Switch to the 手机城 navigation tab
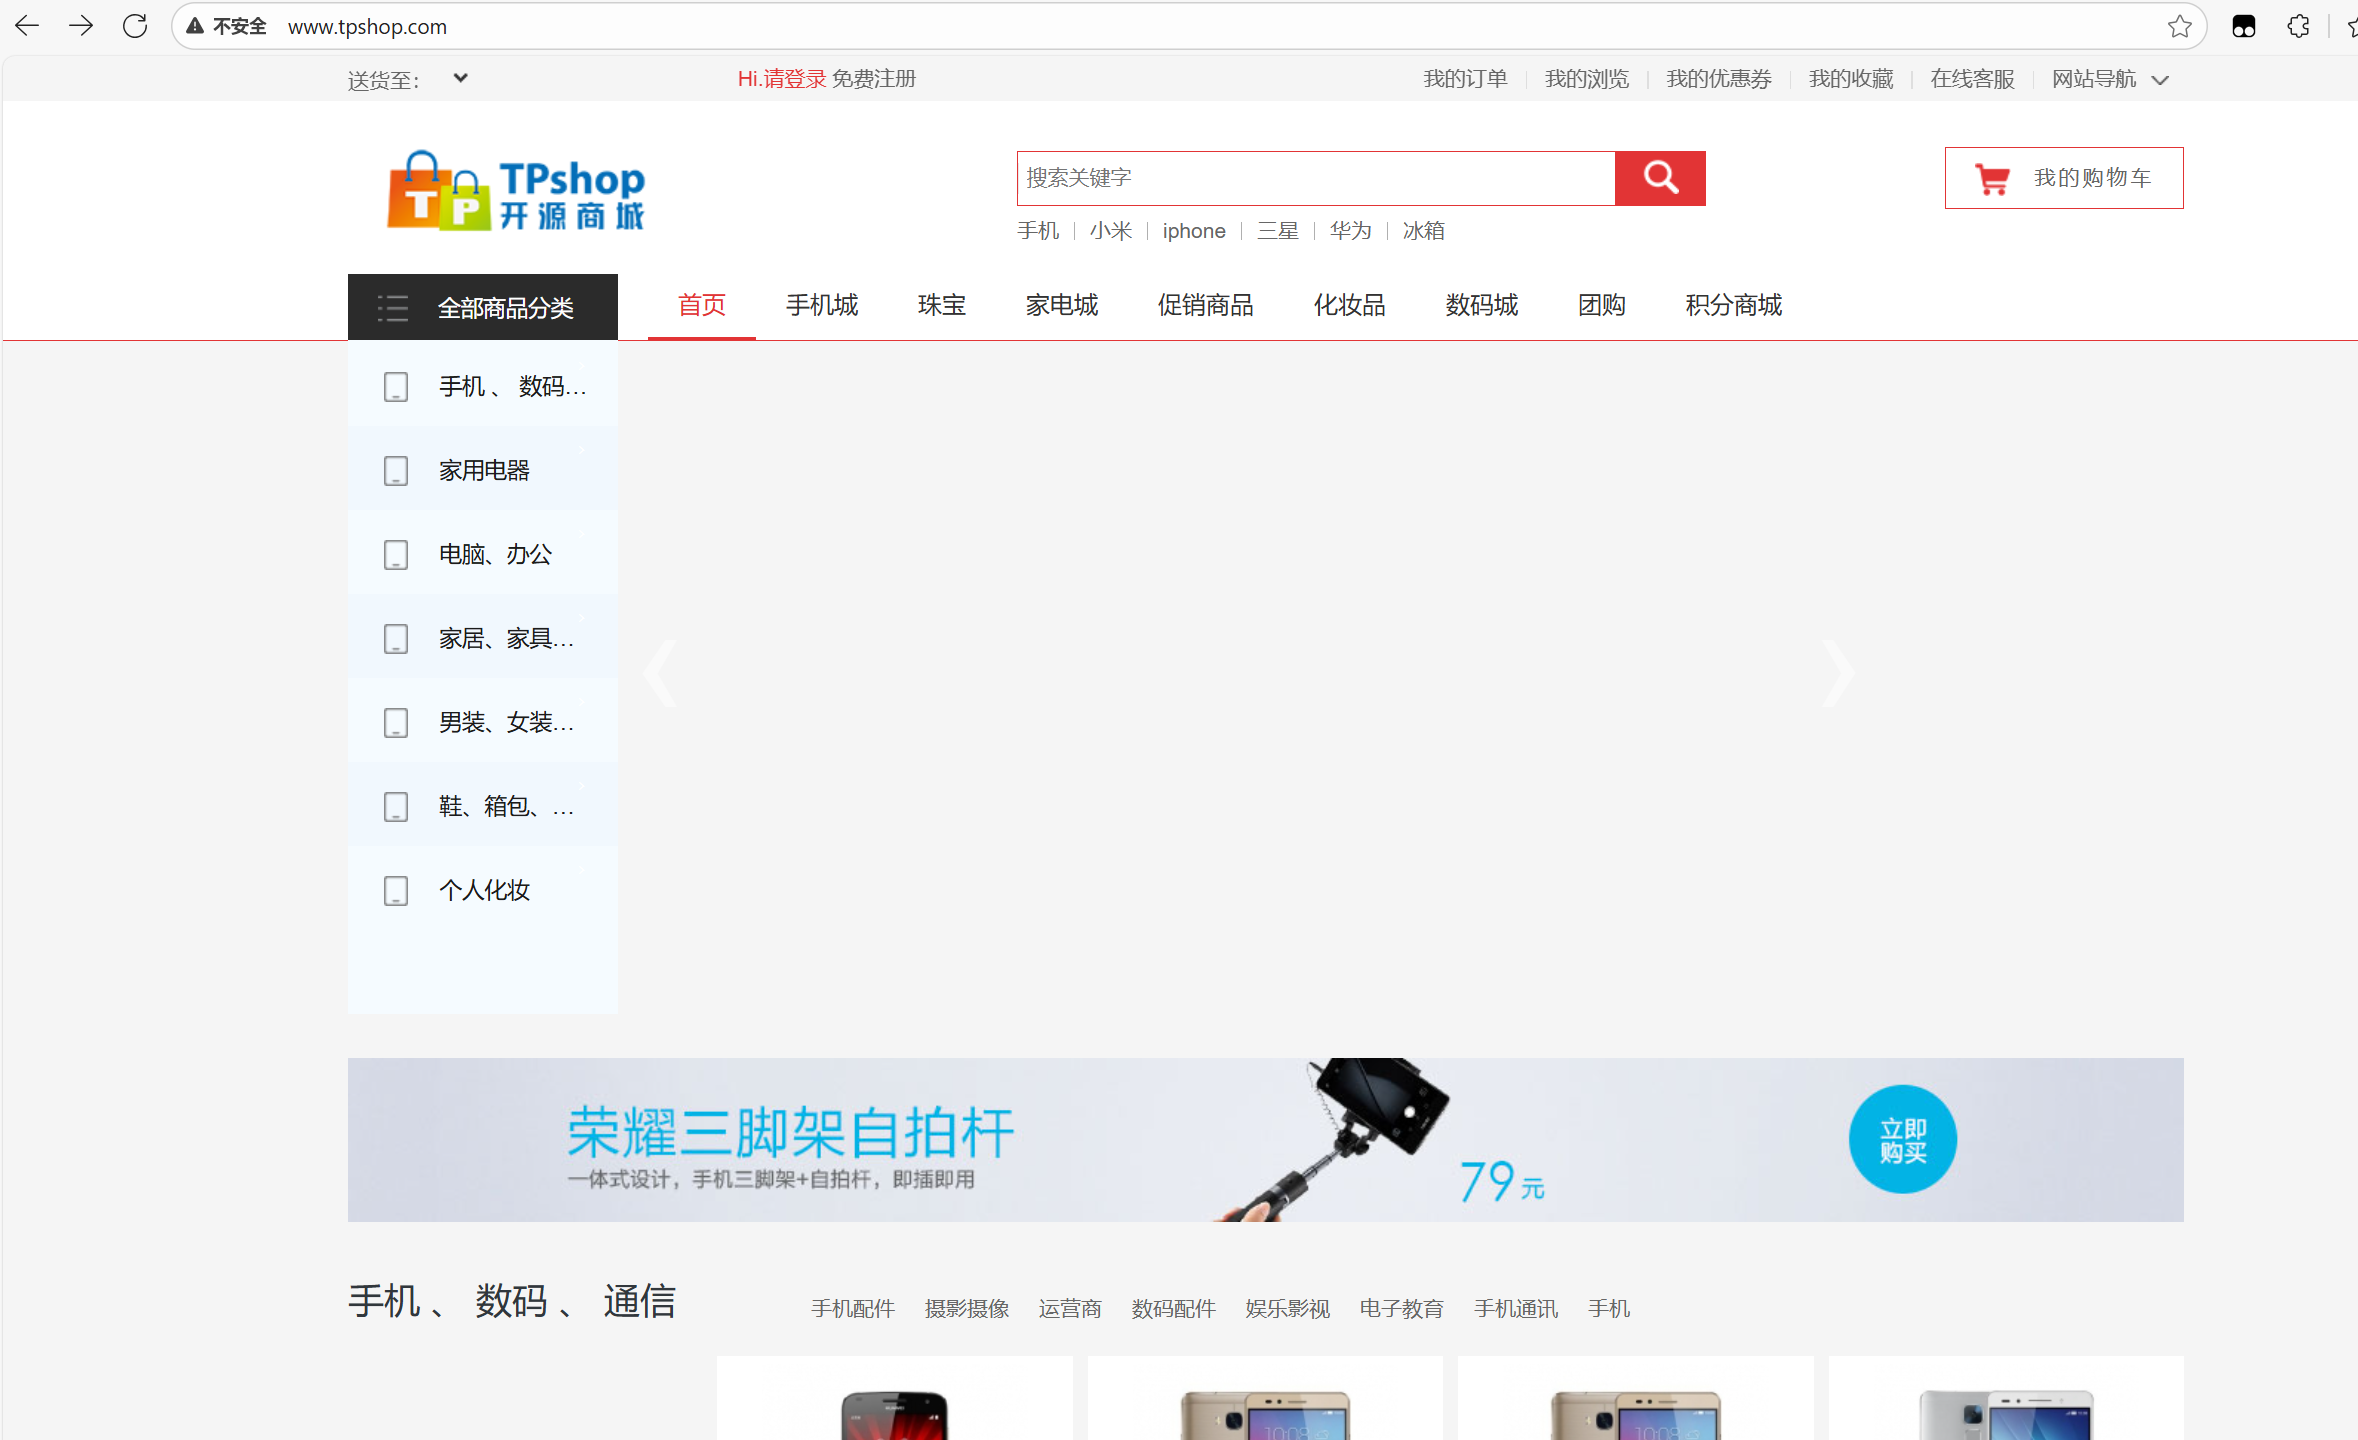Image resolution: width=2358 pixels, height=1440 pixels. 821,305
